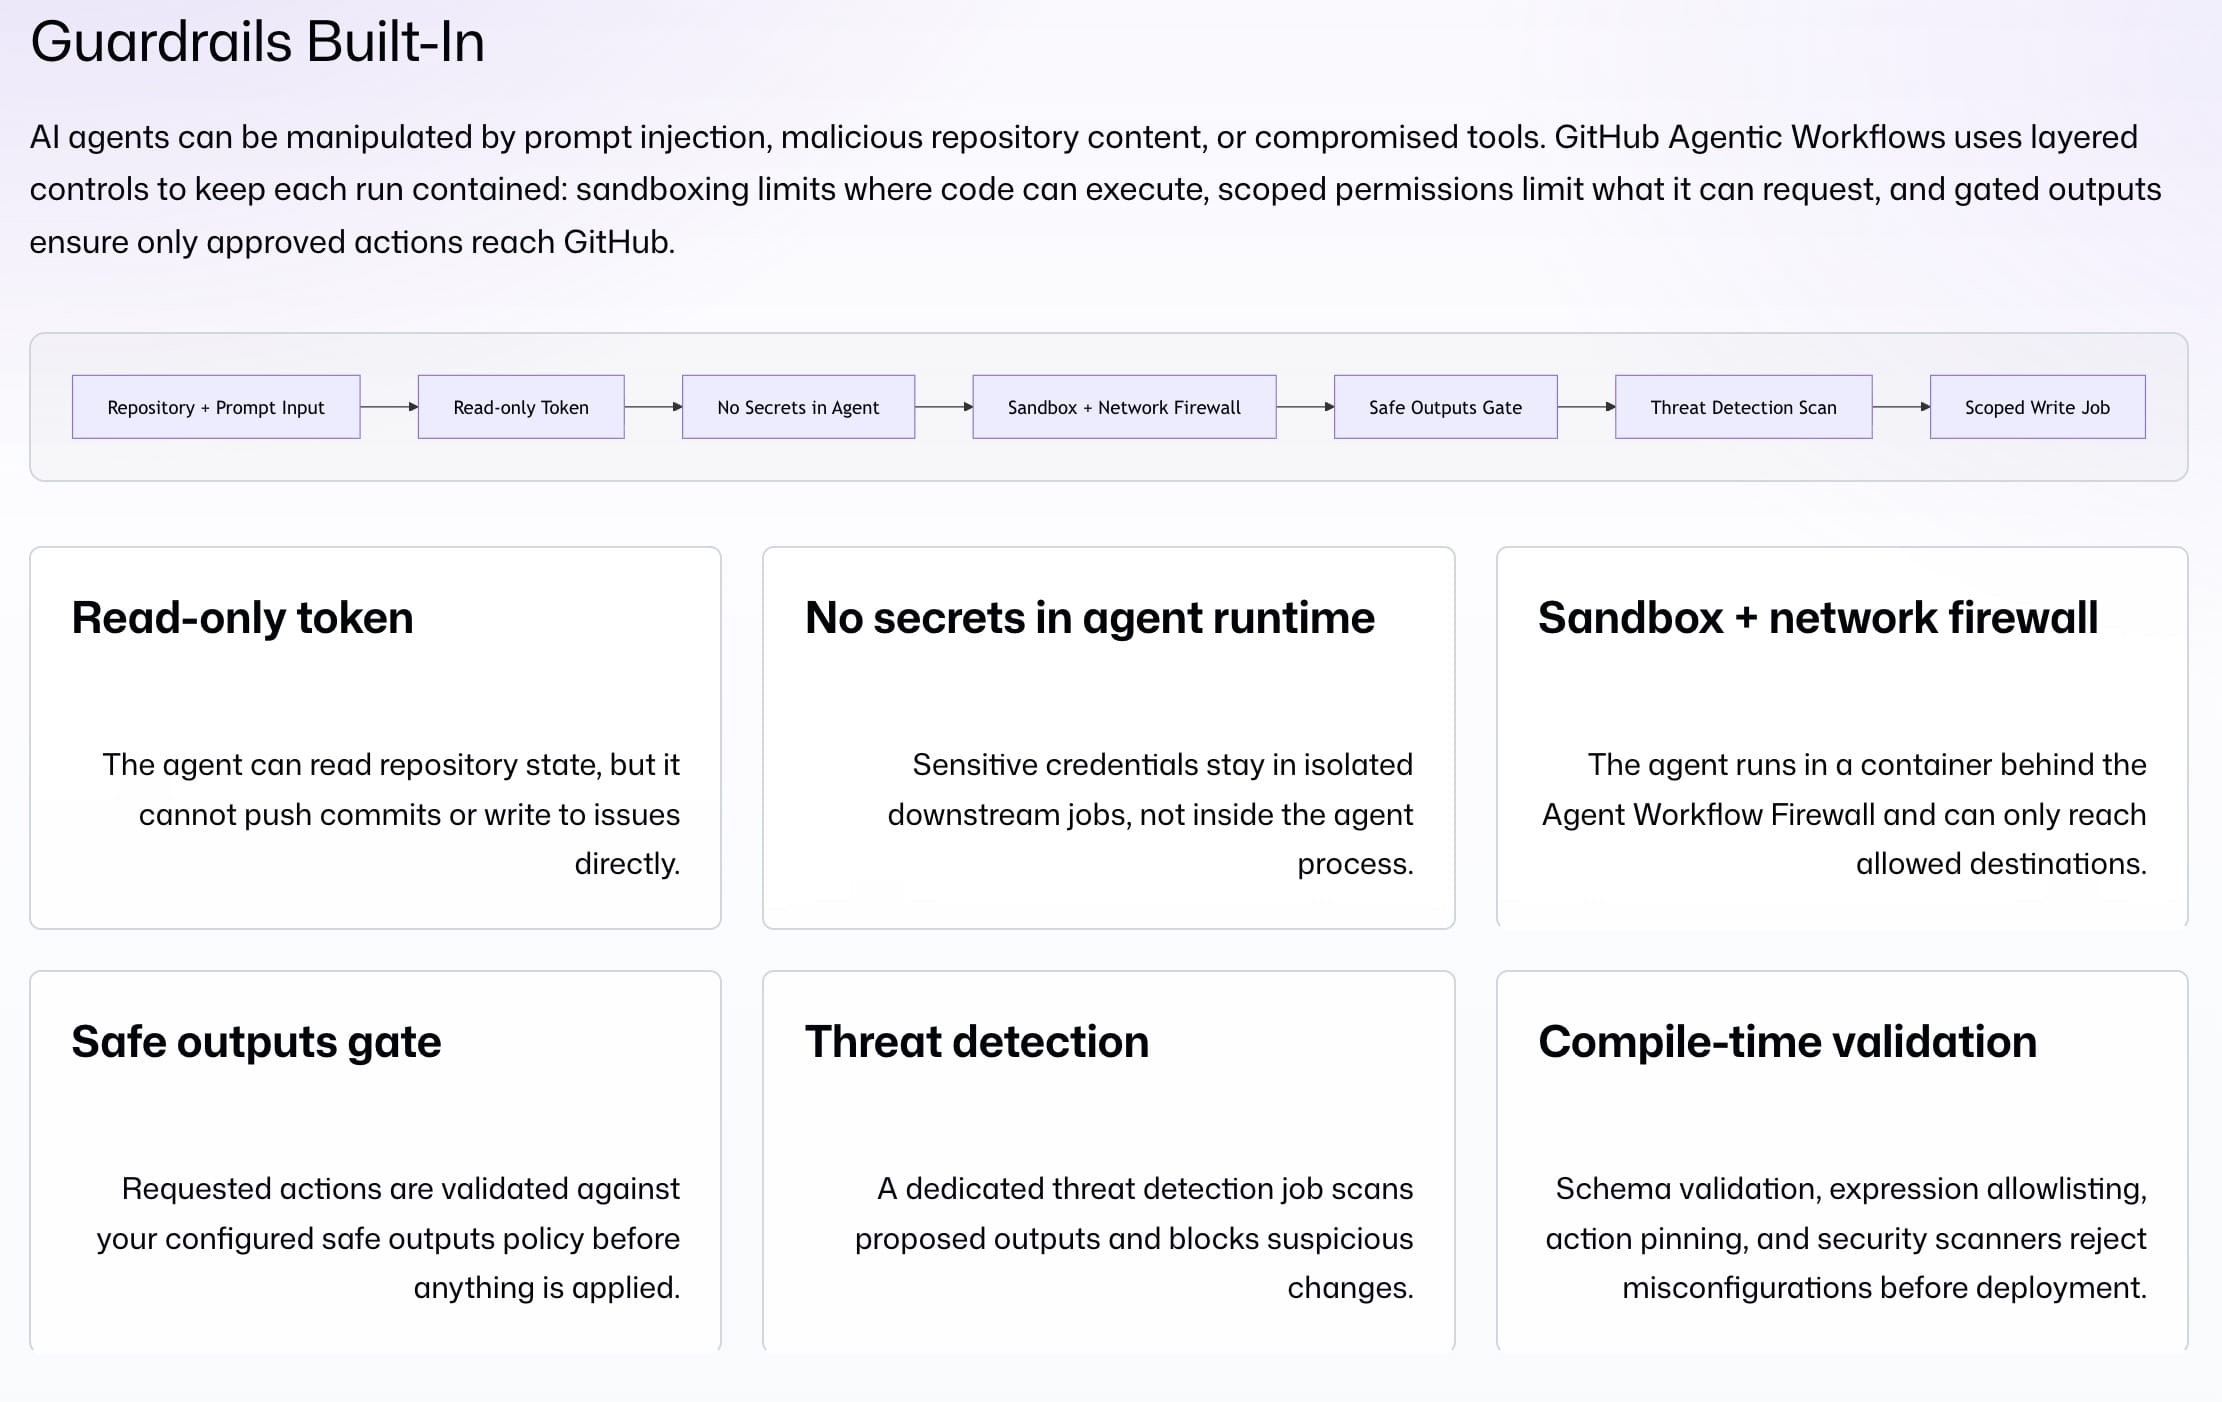Select the Read-only Token diagram box

(521, 407)
